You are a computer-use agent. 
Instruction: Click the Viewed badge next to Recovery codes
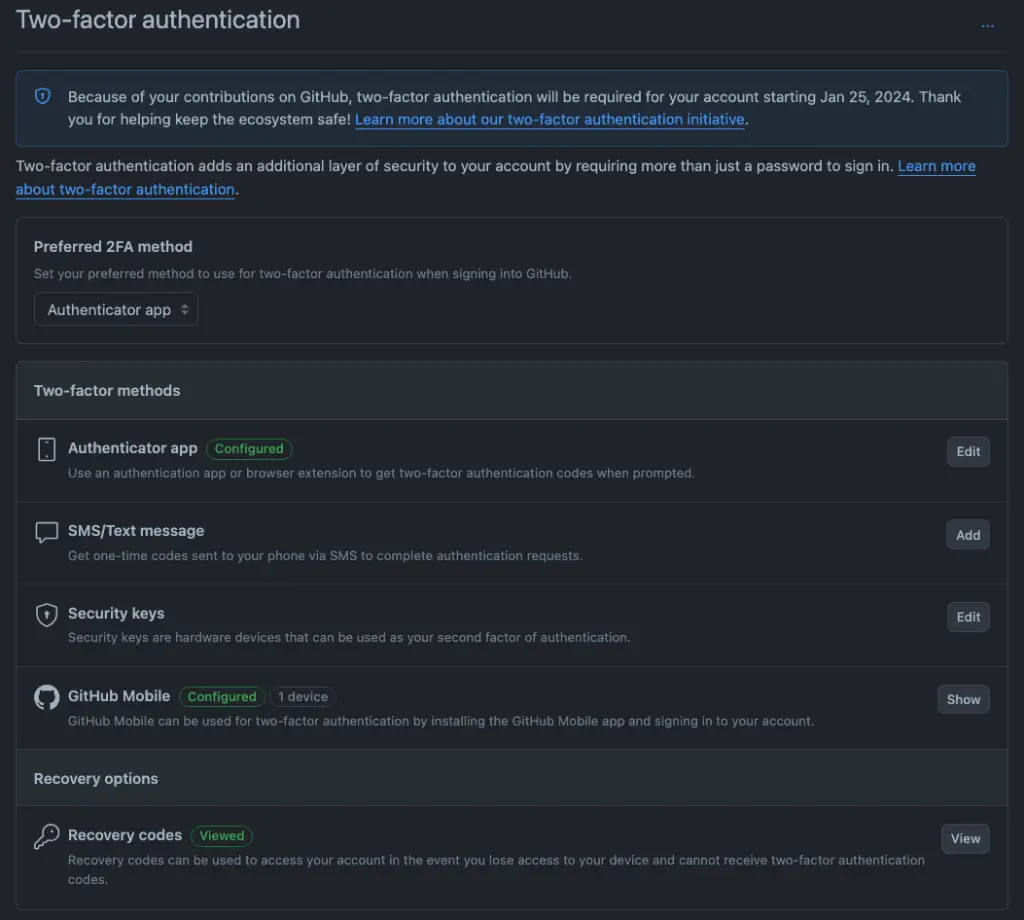pyautogui.click(x=221, y=836)
